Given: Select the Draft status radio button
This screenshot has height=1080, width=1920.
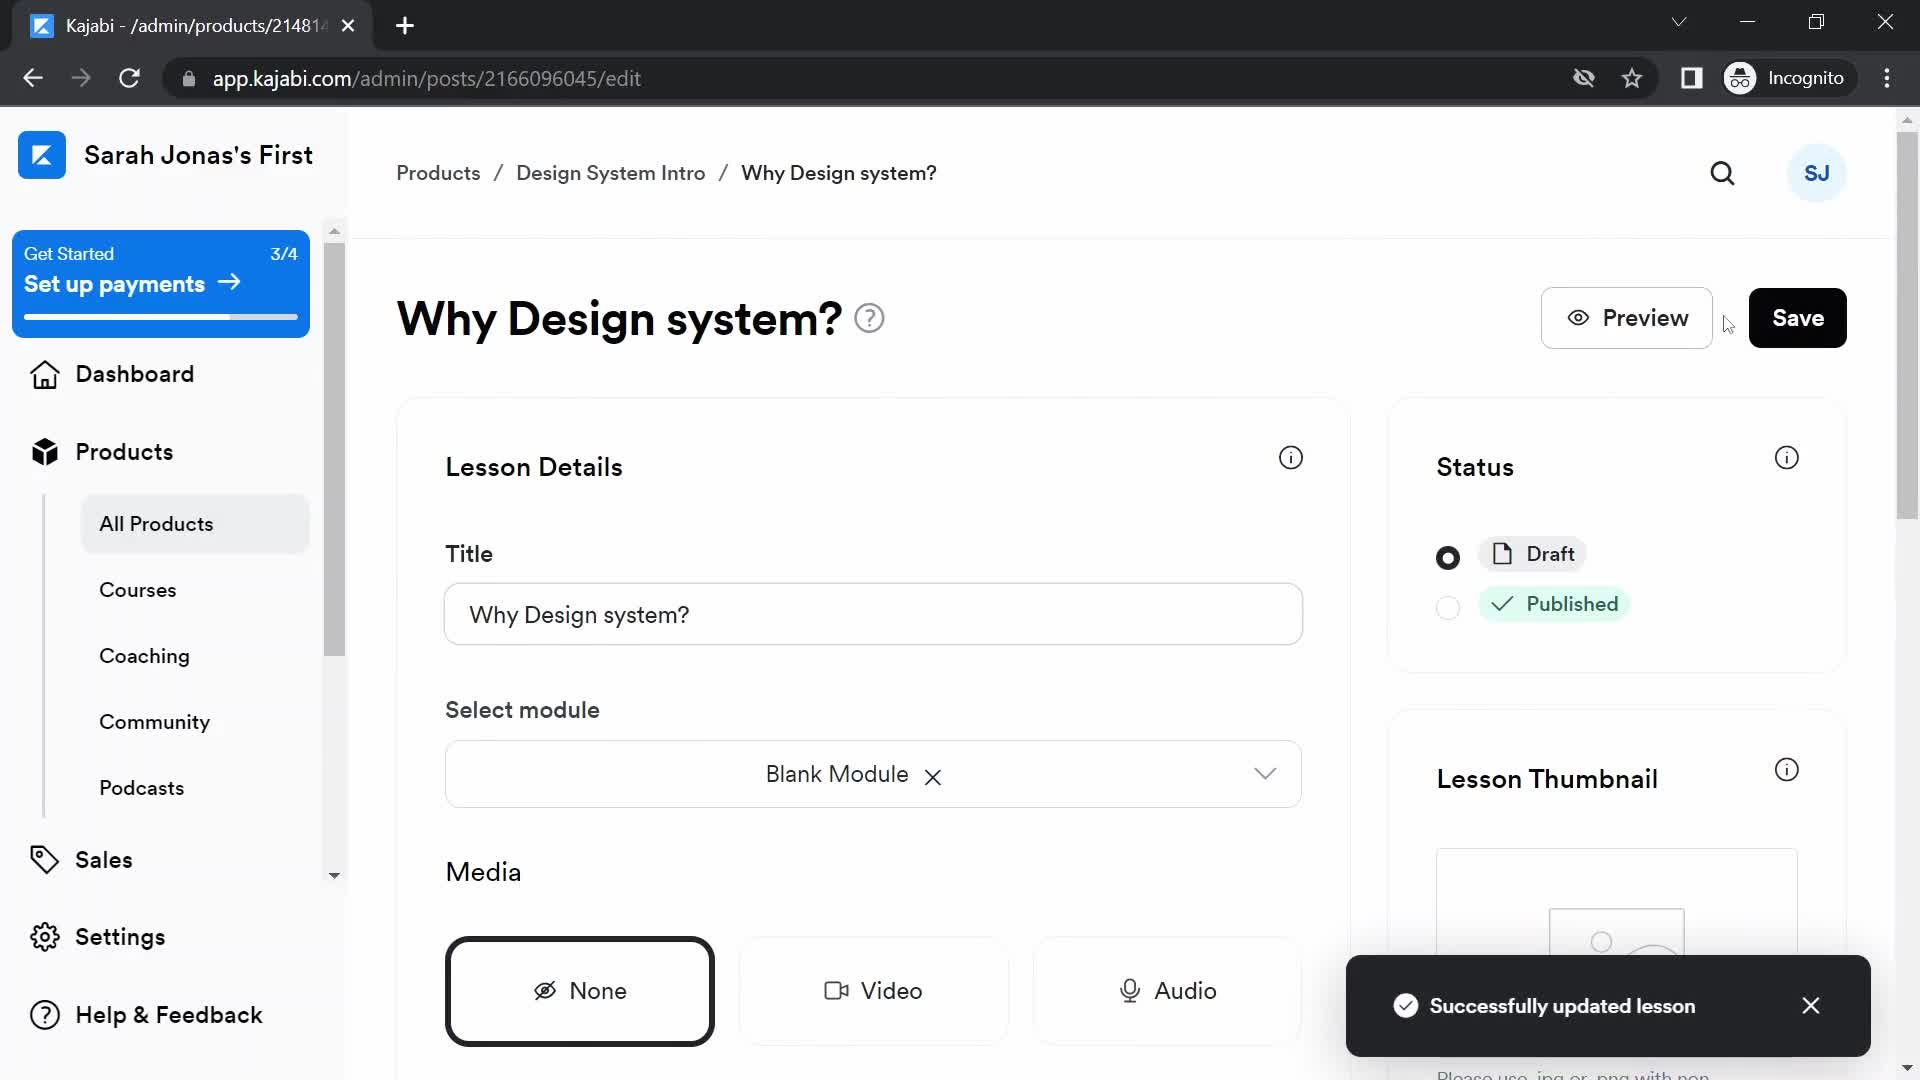Looking at the screenshot, I should 1447,557.
